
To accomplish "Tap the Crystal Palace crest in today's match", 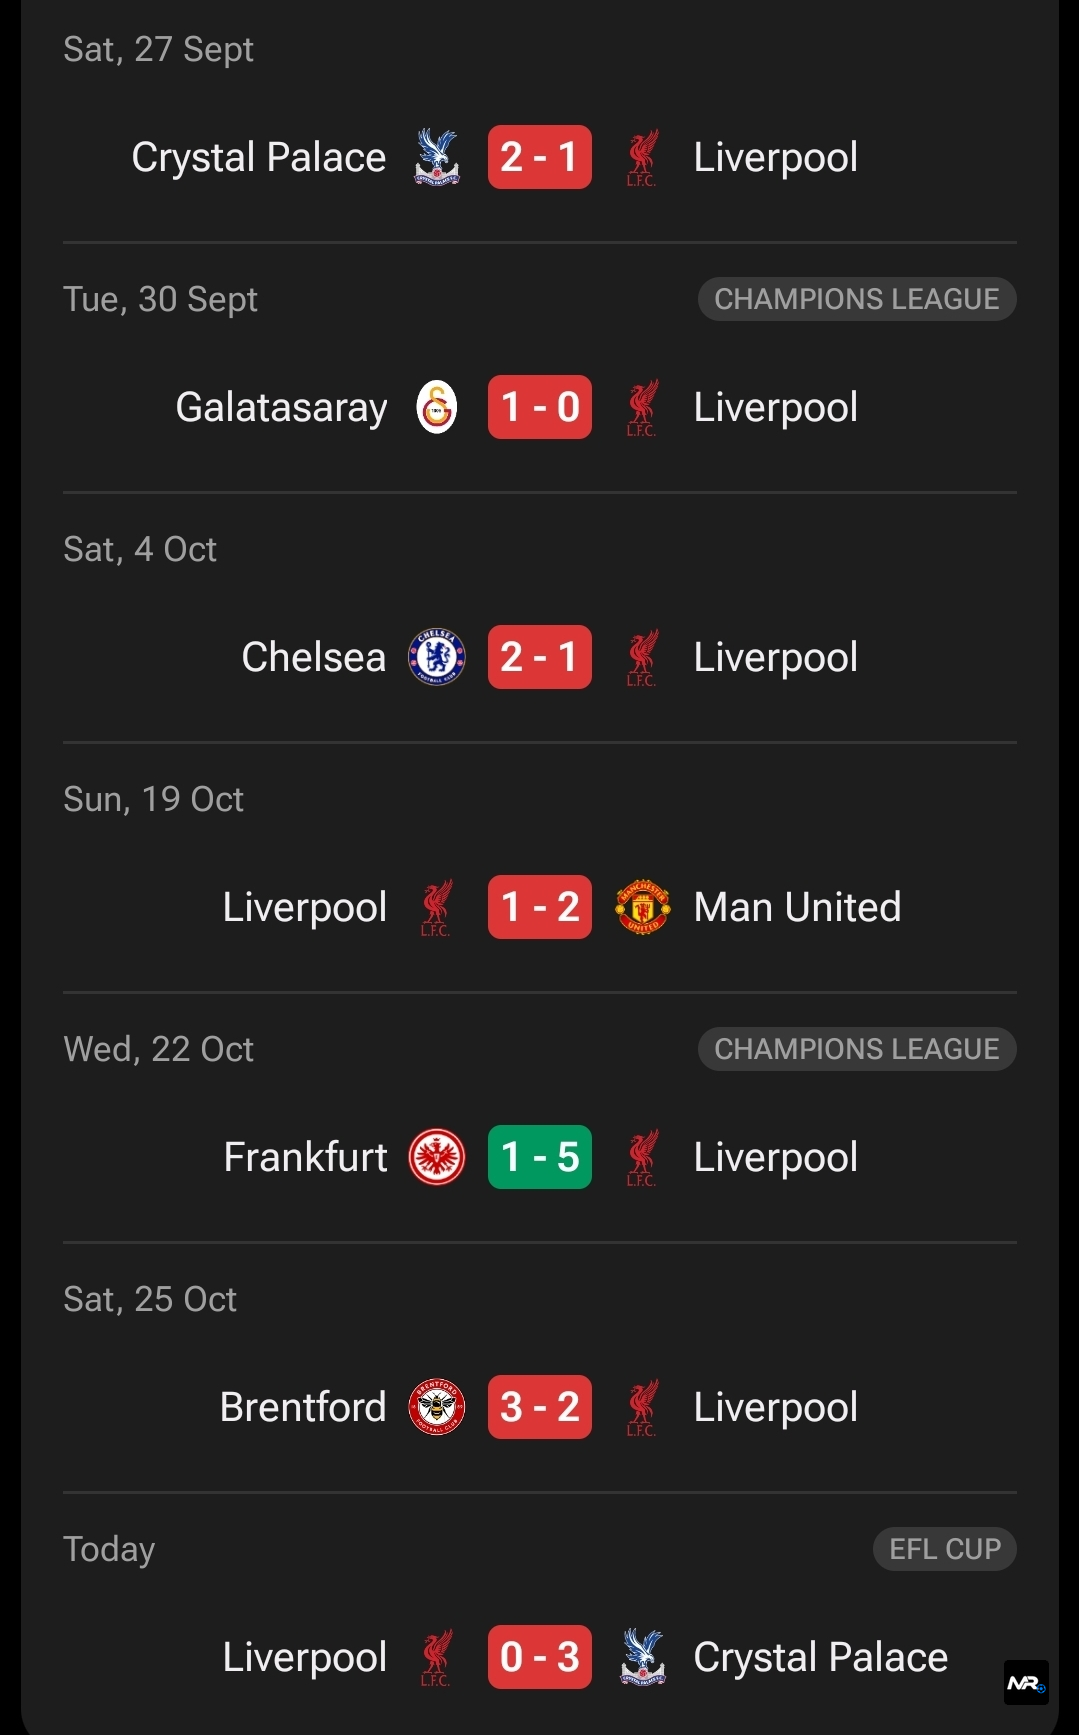I will (x=642, y=1657).
